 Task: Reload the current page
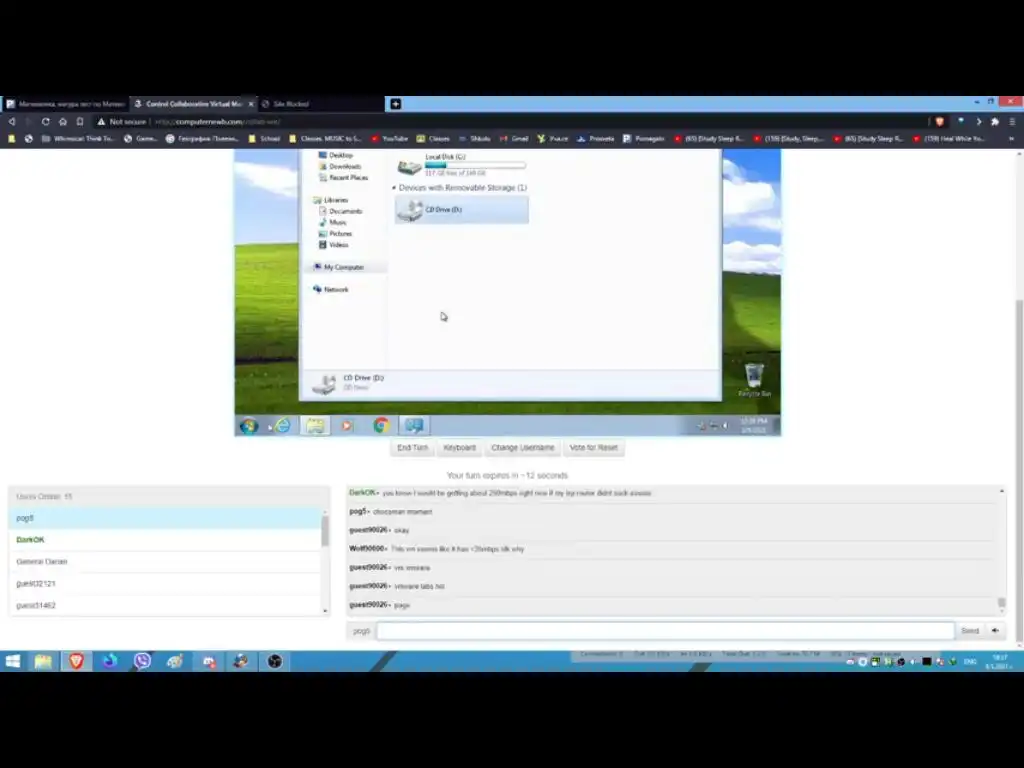[45, 121]
